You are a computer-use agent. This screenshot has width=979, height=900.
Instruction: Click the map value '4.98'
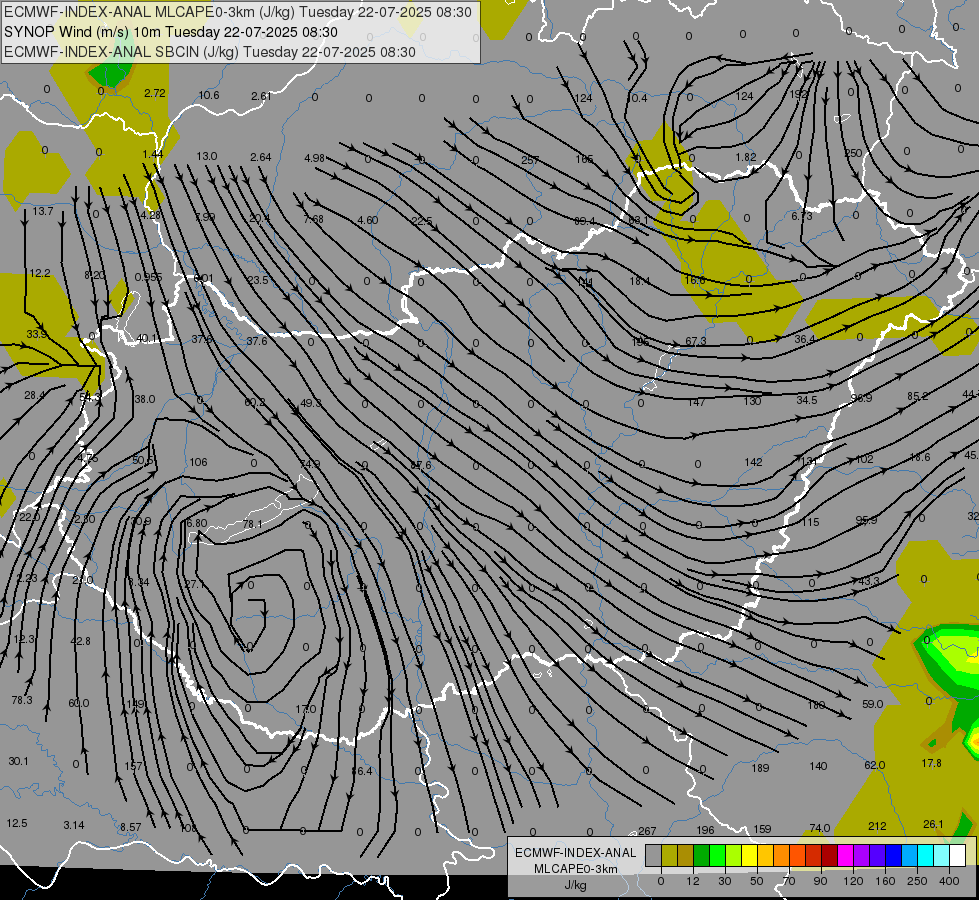tap(314, 158)
